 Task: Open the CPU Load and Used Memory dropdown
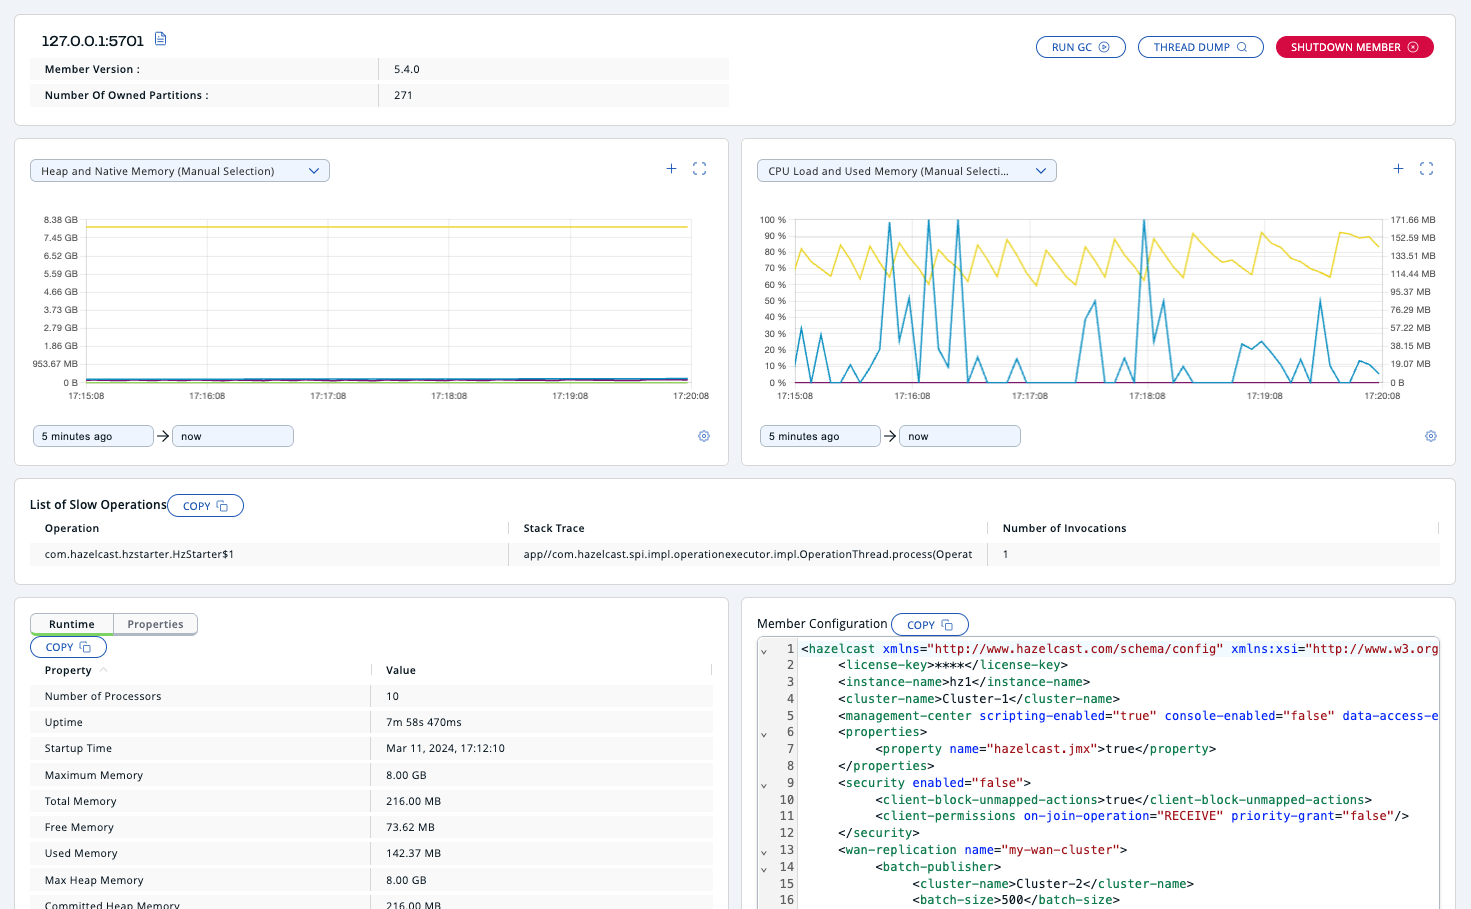pyautogui.click(x=906, y=171)
